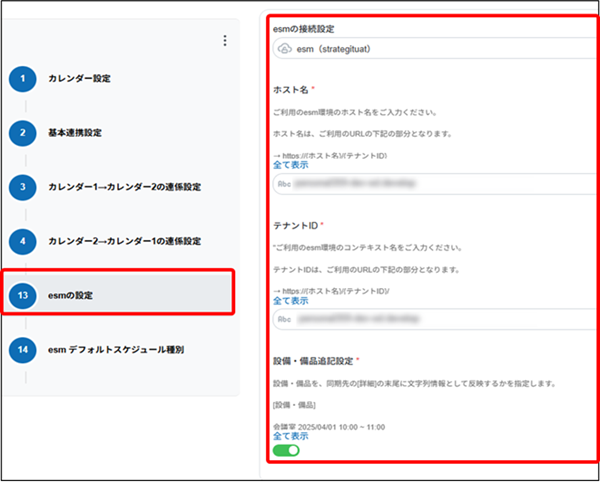Toggle the 設備・備品追記設定 switch off
Viewport: 600px width, 482px height.
click(x=286, y=450)
